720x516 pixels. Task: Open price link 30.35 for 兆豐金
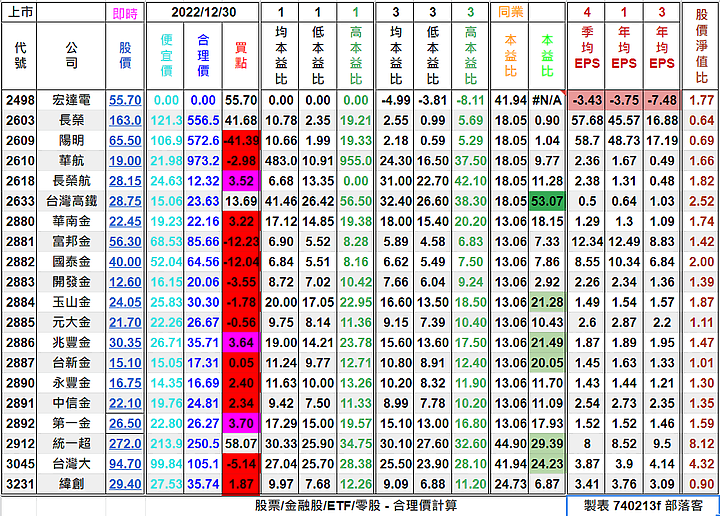coord(125,342)
